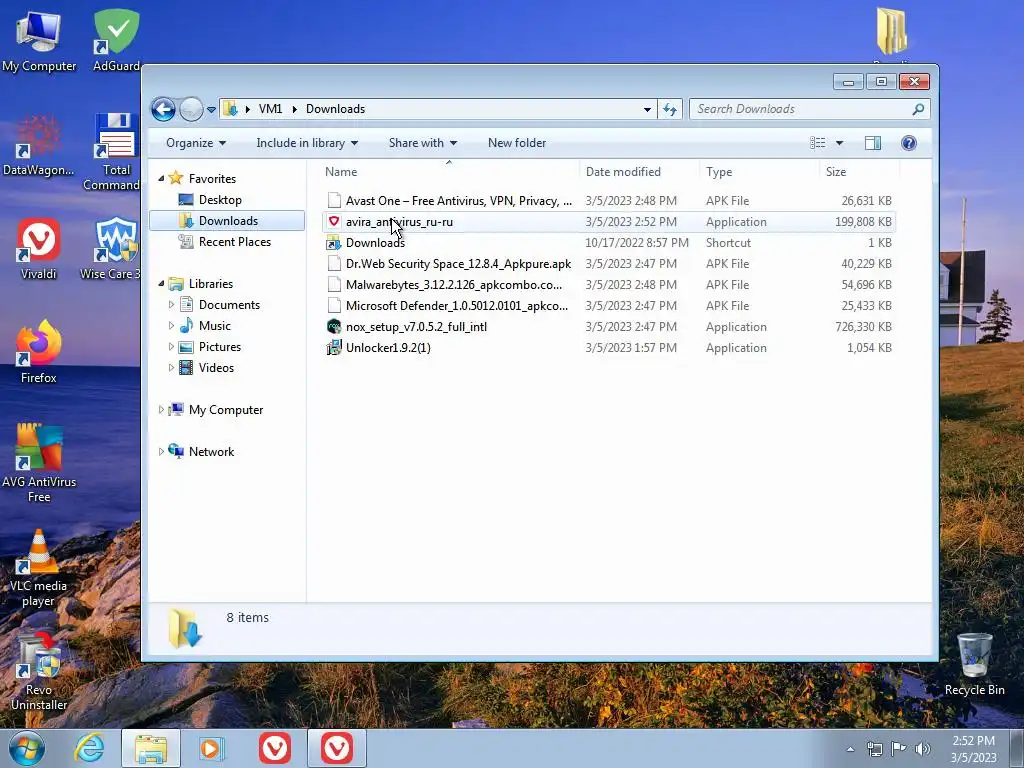The height and width of the screenshot is (768, 1024).
Task: Expand the Music library
Action: (171, 326)
